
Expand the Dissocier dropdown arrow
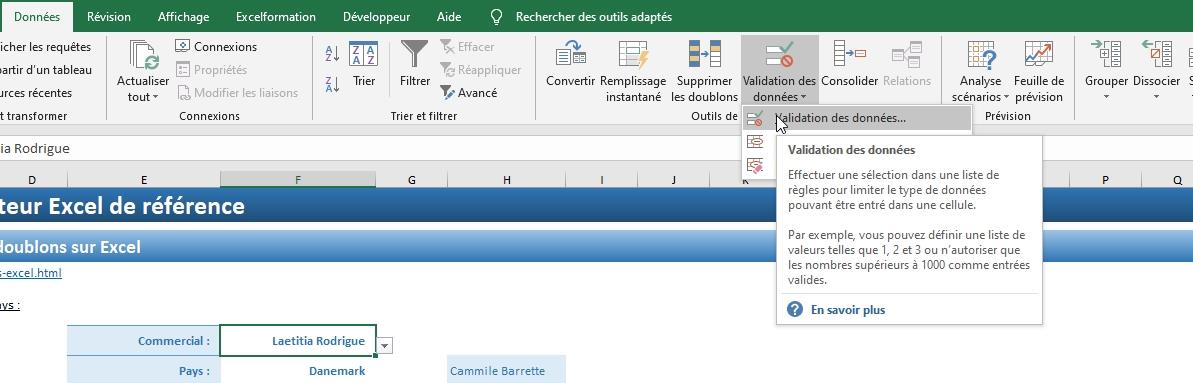click(x=1156, y=97)
